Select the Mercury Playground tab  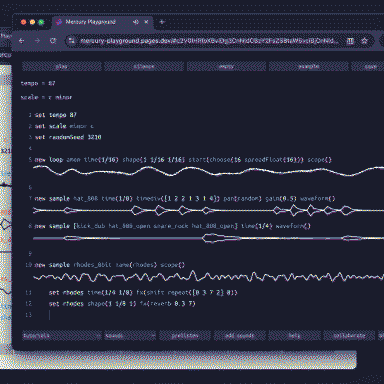coord(102,22)
